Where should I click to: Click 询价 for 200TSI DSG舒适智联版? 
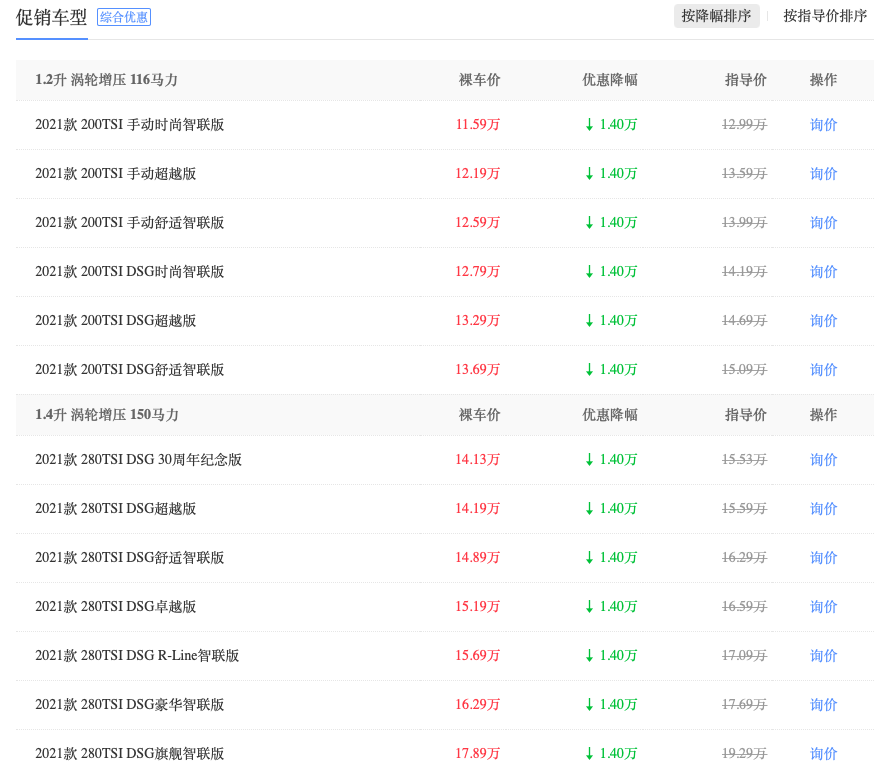click(x=823, y=370)
